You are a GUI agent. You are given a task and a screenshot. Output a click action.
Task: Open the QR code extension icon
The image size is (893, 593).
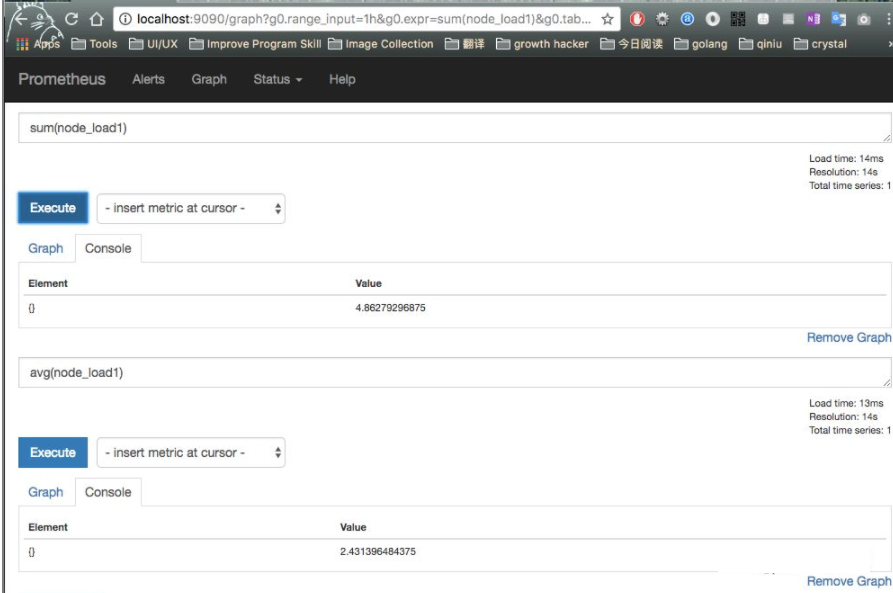737,18
